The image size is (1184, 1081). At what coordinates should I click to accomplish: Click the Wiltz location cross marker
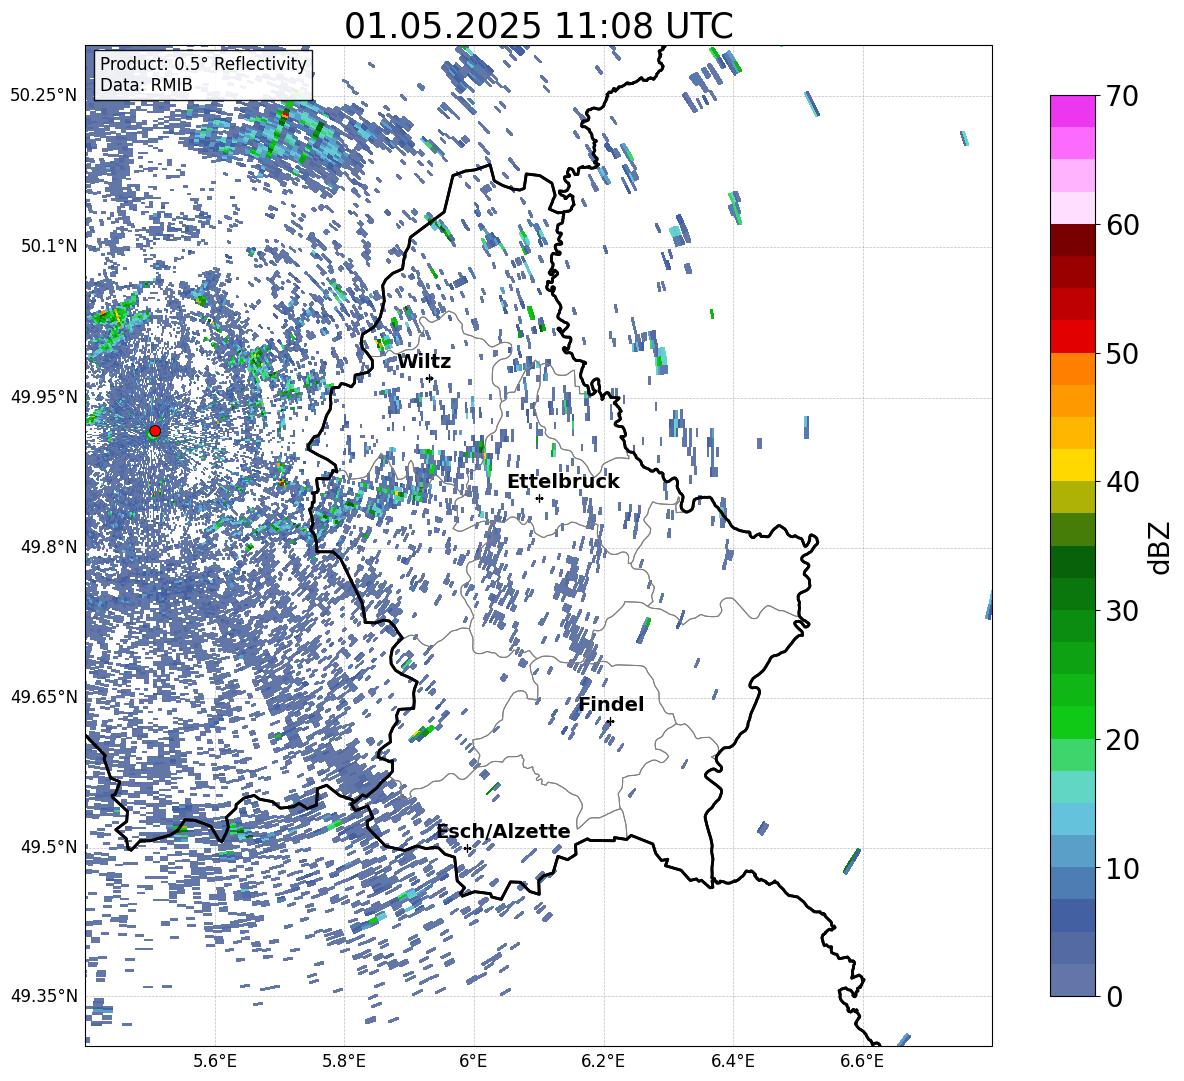click(x=430, y=378)
